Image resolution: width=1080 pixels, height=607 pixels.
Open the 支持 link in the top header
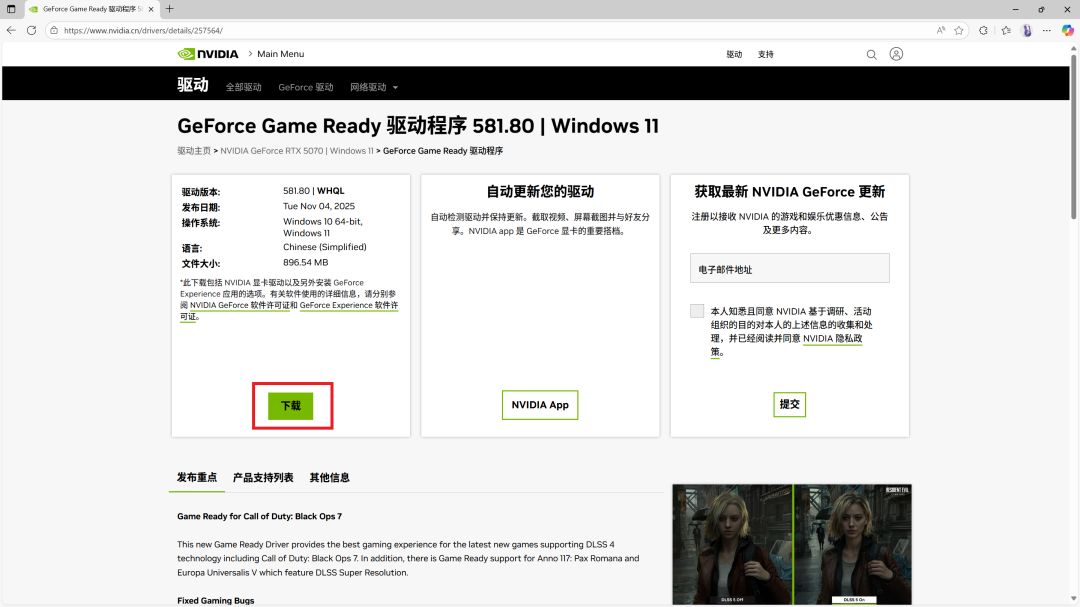pyautogui.click(x=766, y=54)
